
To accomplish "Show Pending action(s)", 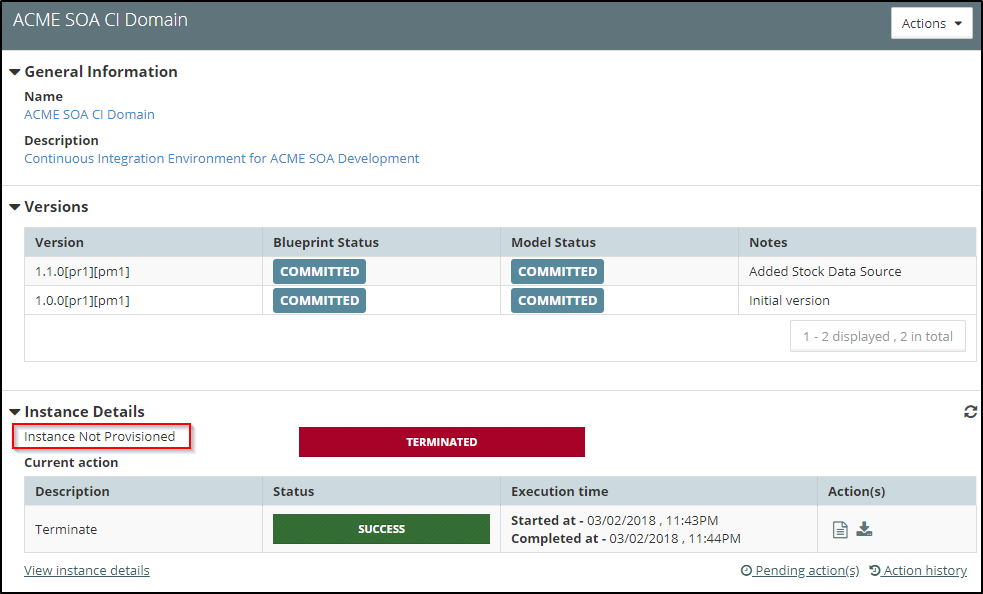I will [x=800, y=570].
